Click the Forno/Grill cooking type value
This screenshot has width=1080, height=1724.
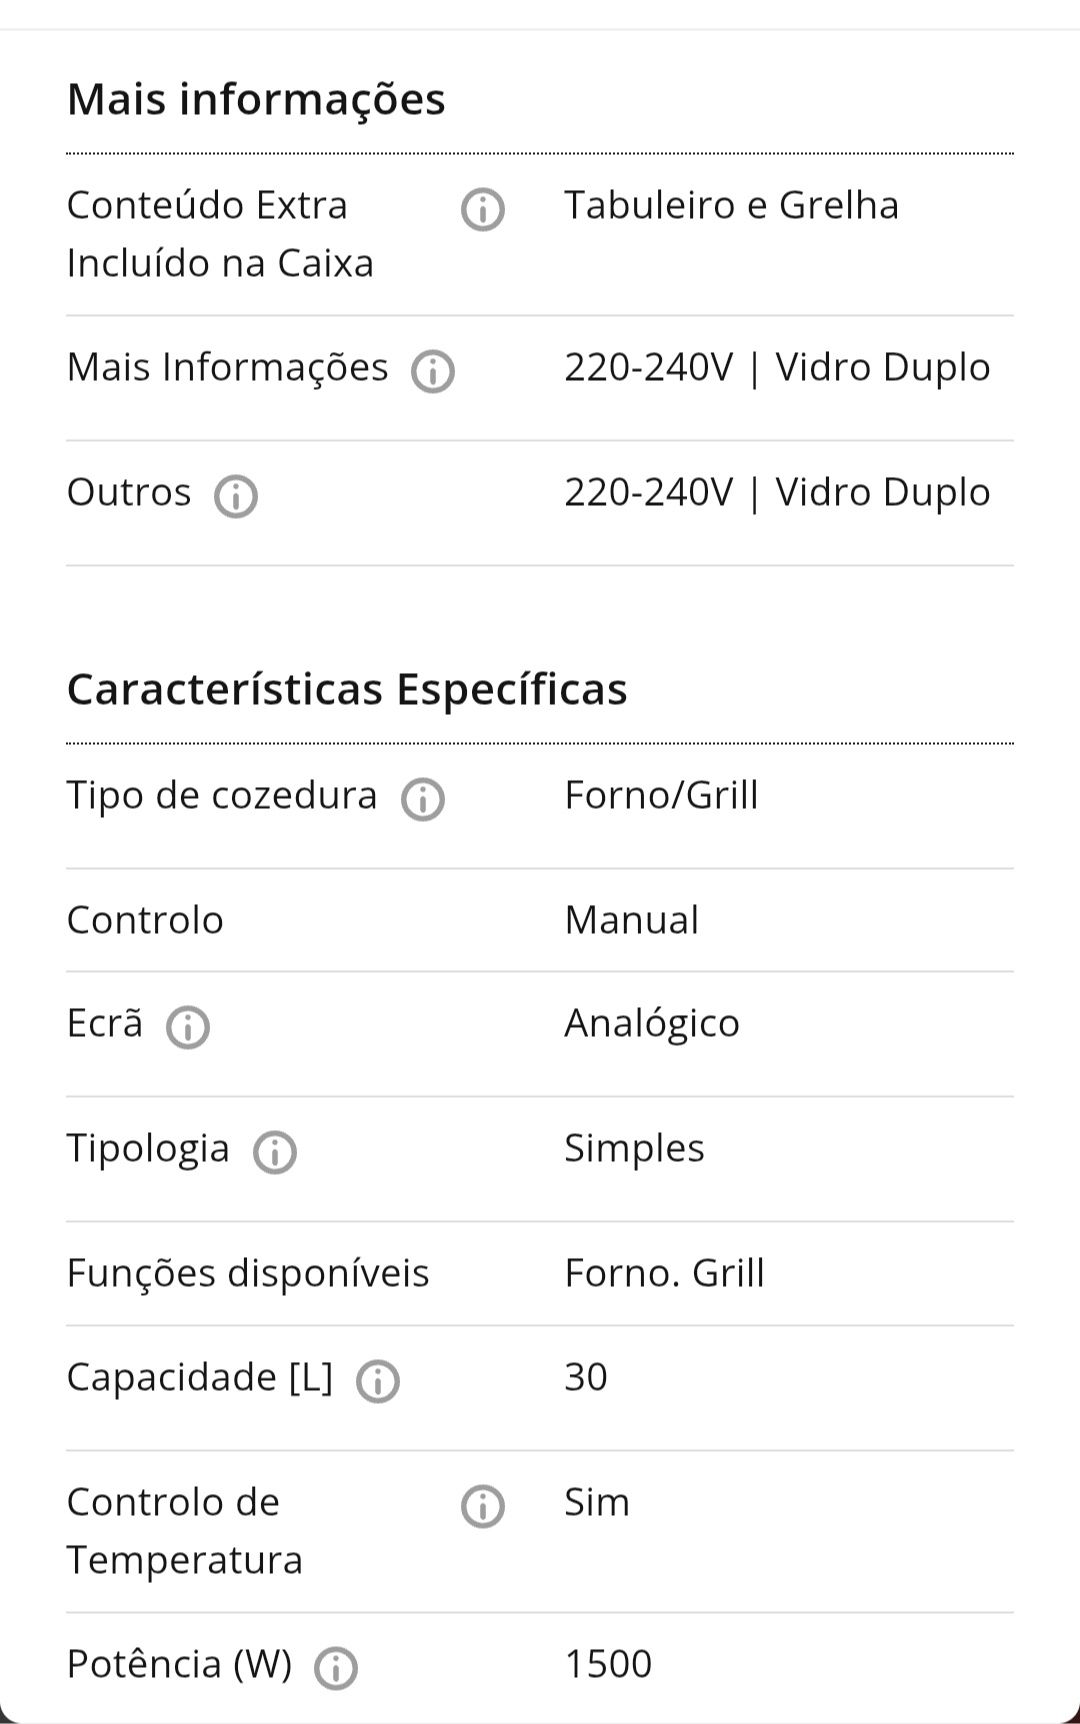[661, 795]
